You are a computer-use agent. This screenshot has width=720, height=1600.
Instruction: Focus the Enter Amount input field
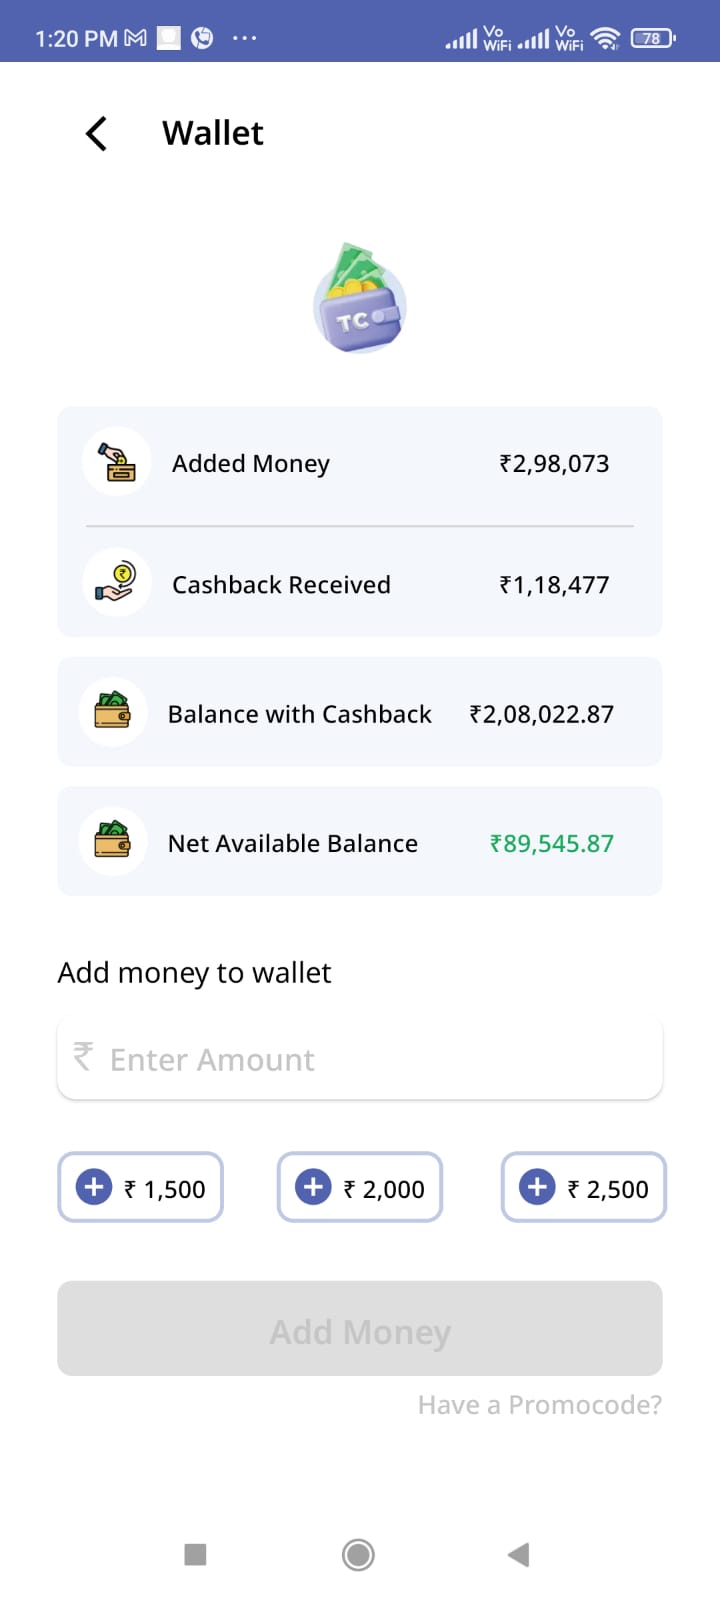coord(360,1059)
